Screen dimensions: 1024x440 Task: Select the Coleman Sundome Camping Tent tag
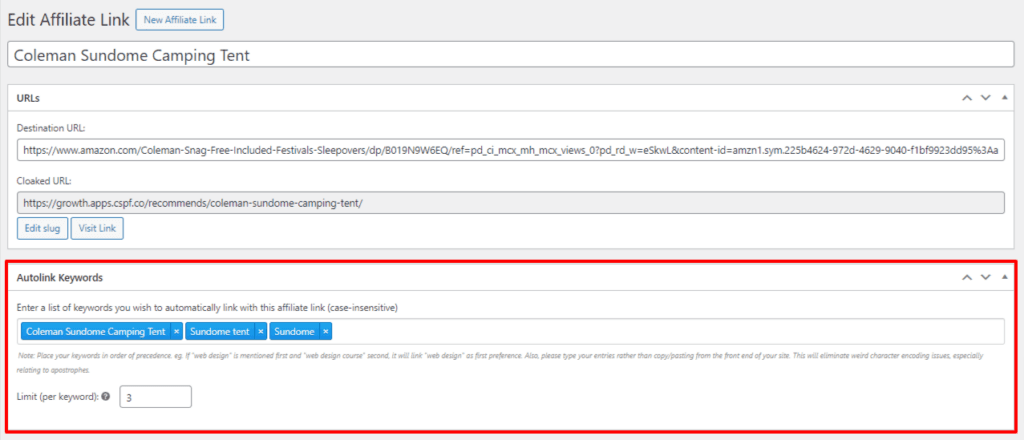96,332
